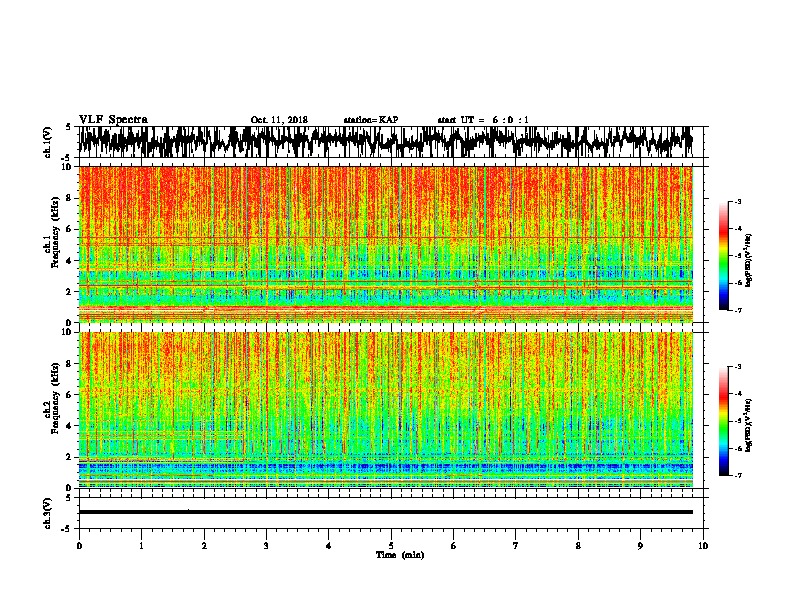
Task: Click the '4' kHz tick on ch.2 frequency axis
Action: pyautogui.click(x=70, y=426)
